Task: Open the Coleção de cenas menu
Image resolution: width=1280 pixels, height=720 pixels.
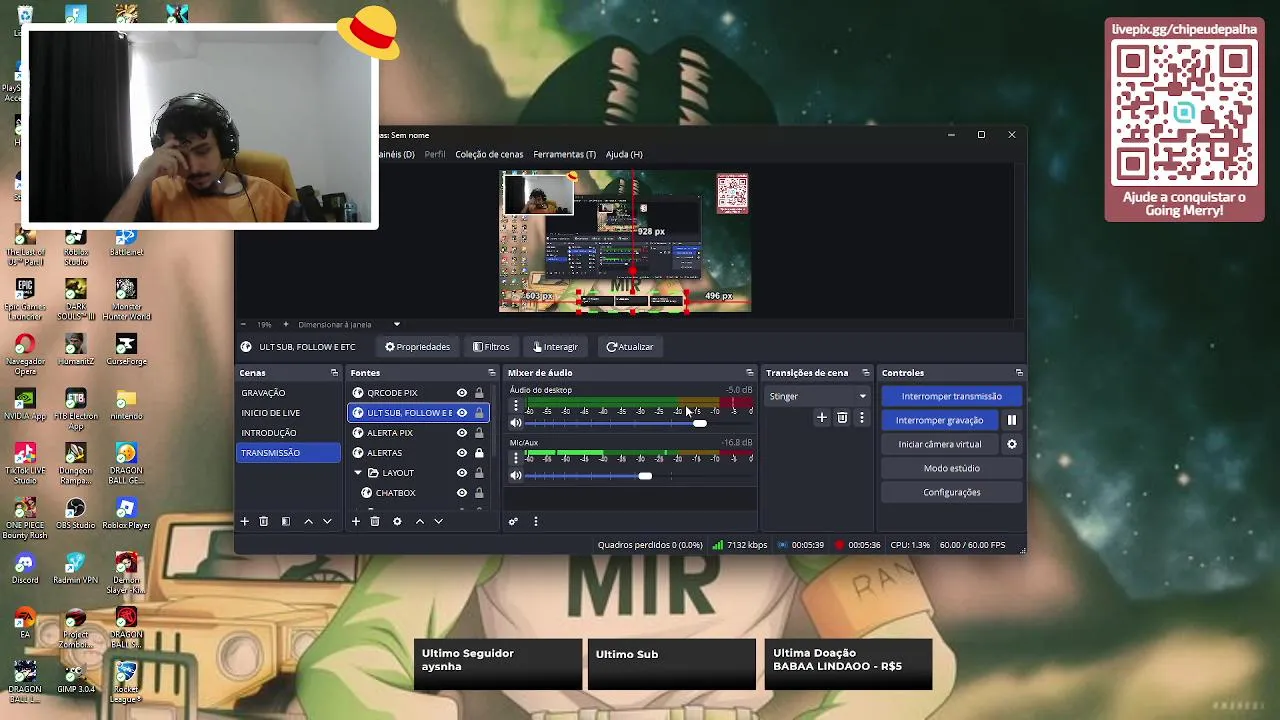Action: point(489,154)
